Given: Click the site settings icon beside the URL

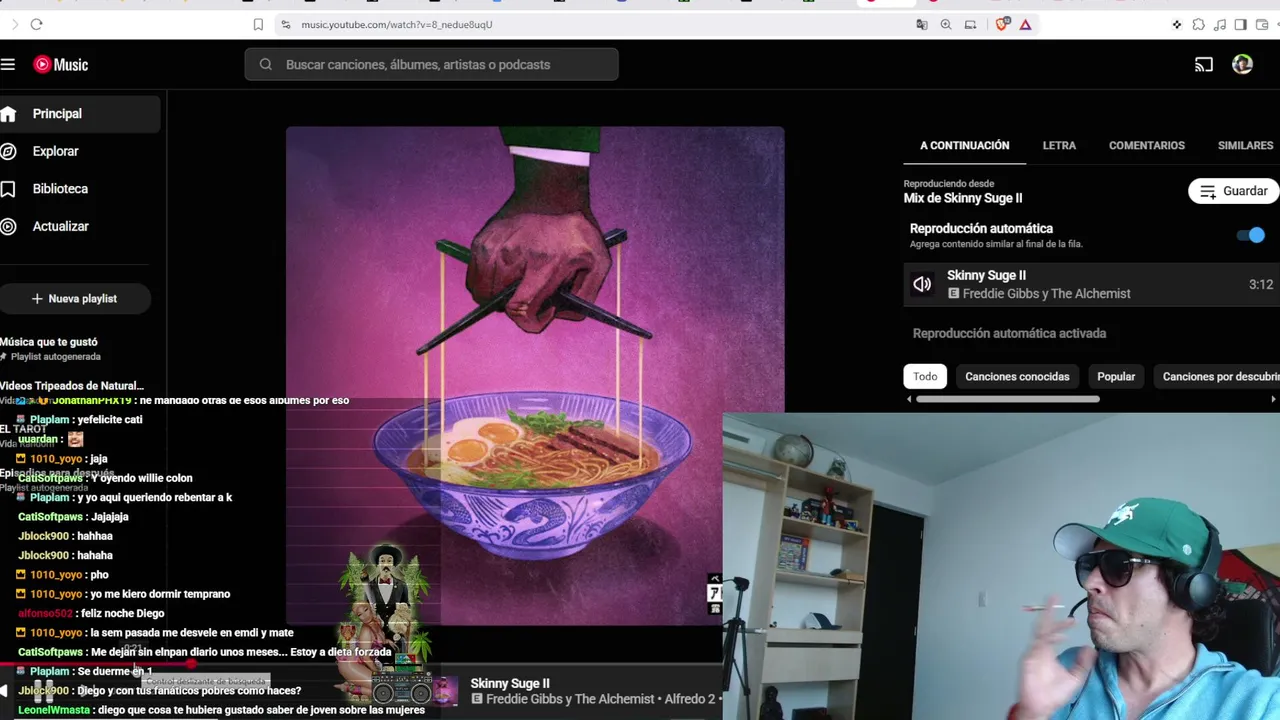Looking at the screenshot, I should [x=285, y=24].
